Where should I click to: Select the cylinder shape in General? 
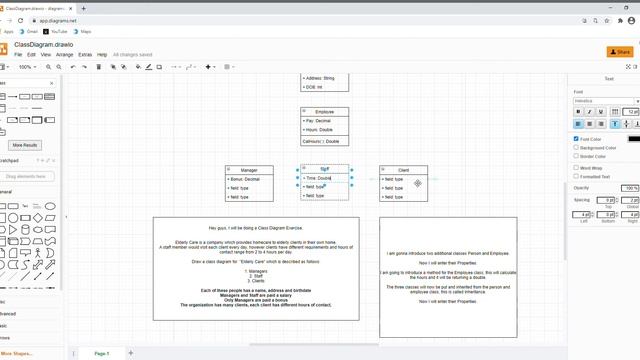pyautogui.click(x=25, y=229)
